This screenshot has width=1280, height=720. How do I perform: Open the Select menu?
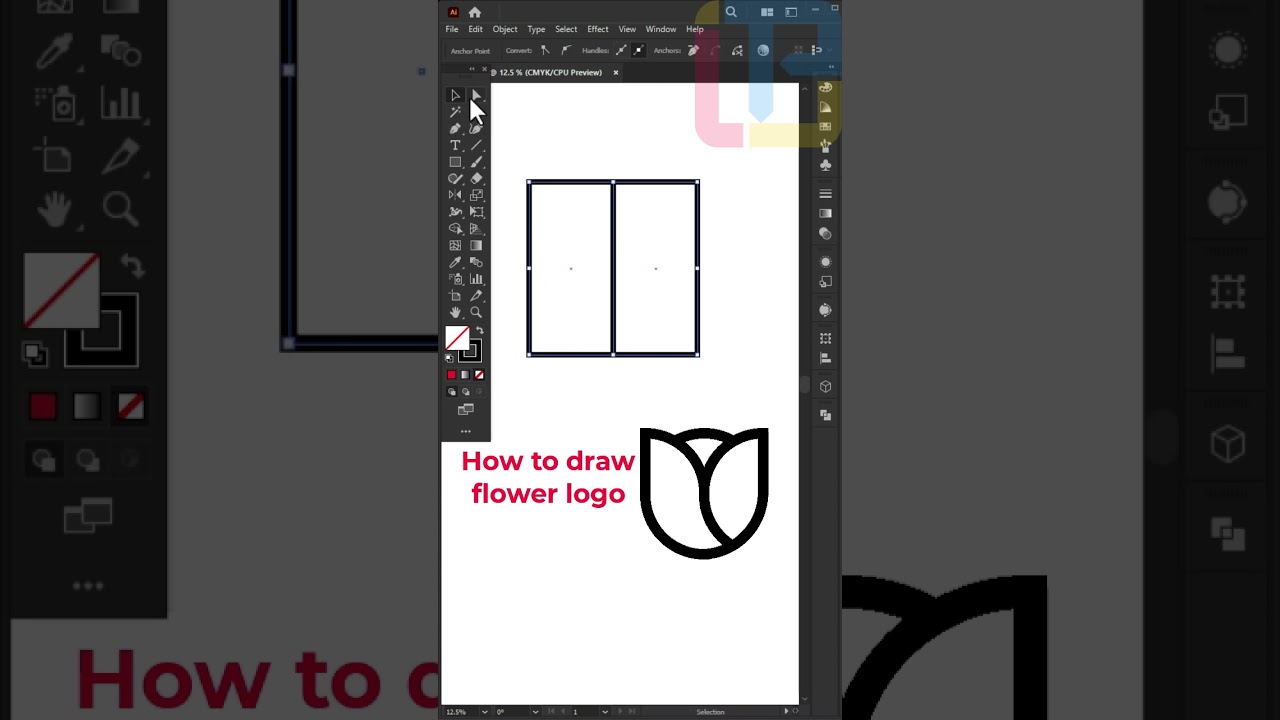click(566, 29)
